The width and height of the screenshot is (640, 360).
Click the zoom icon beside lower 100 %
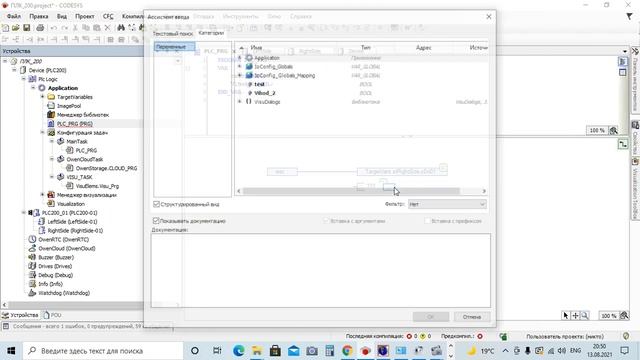624,316
